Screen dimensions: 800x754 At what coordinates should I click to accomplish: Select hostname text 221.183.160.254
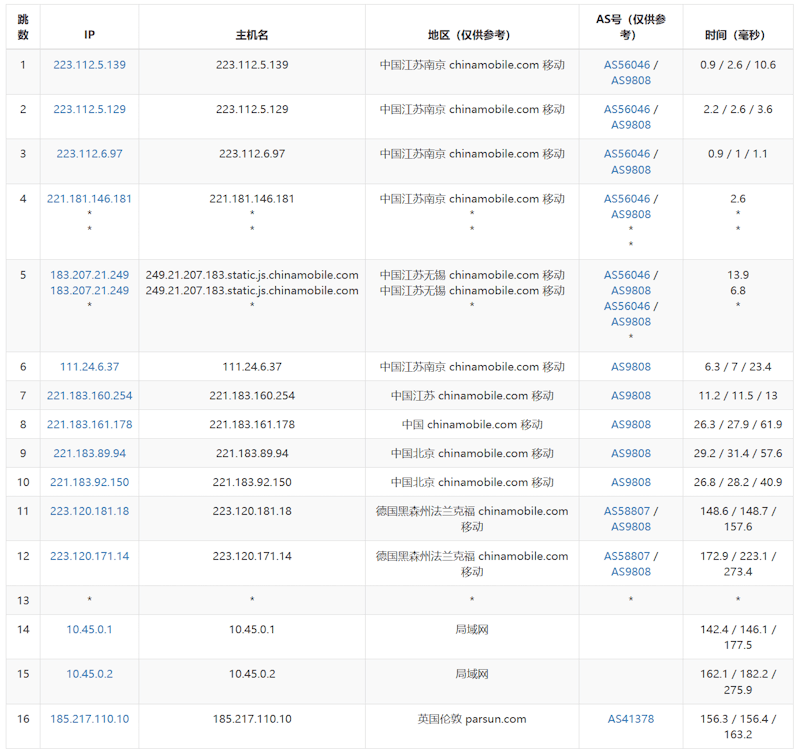click(252, 395)
